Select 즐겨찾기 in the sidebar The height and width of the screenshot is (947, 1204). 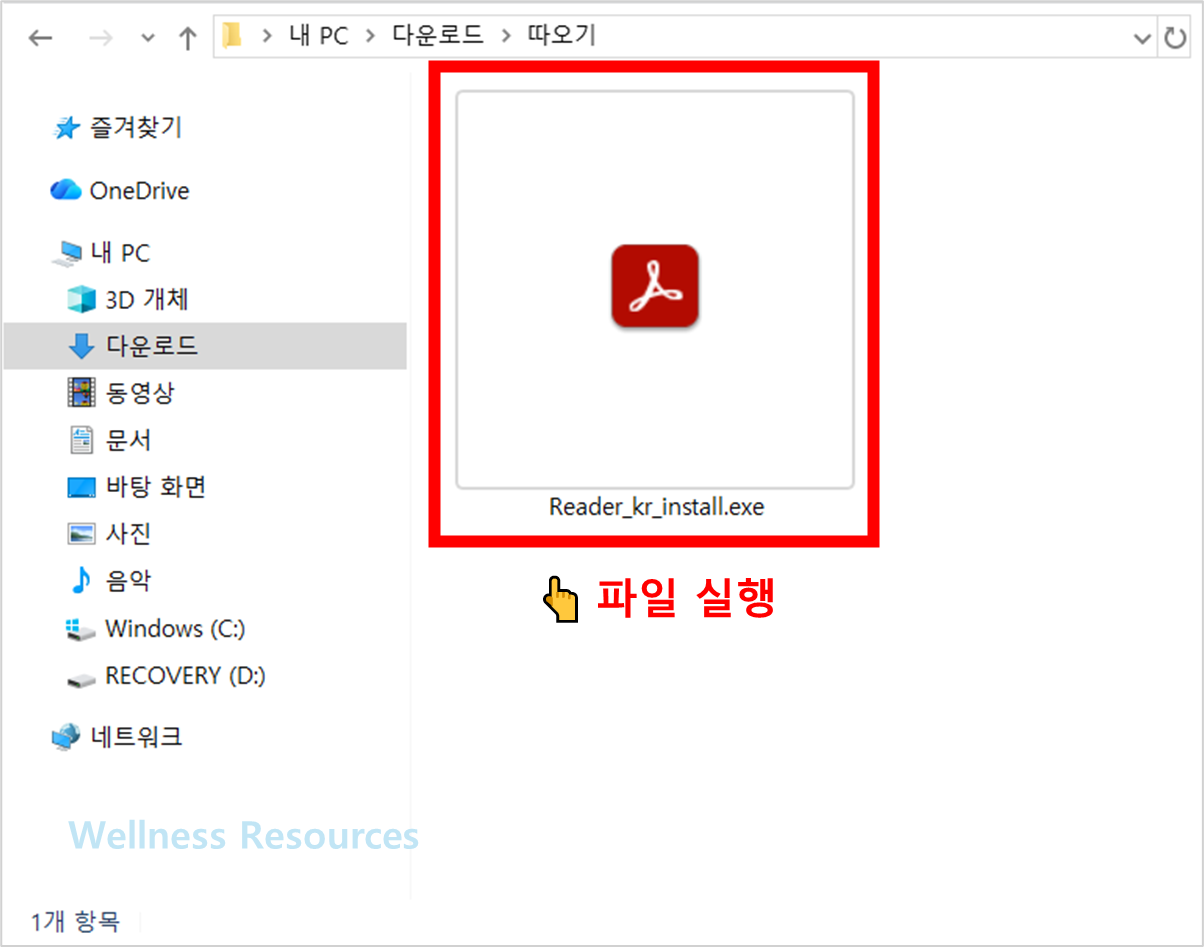[136, 127]
